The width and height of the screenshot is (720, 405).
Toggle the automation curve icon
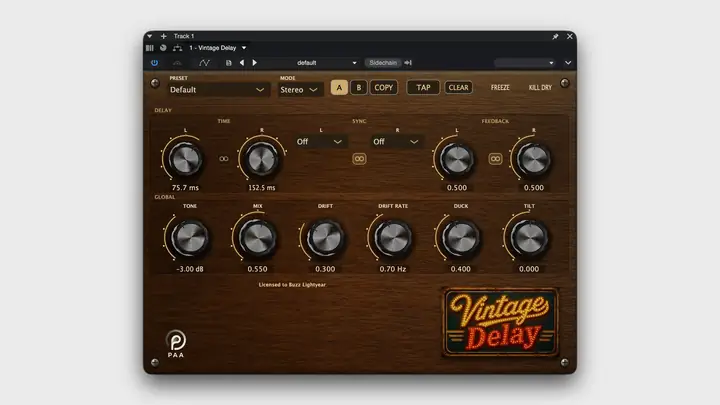coord(204,63)
